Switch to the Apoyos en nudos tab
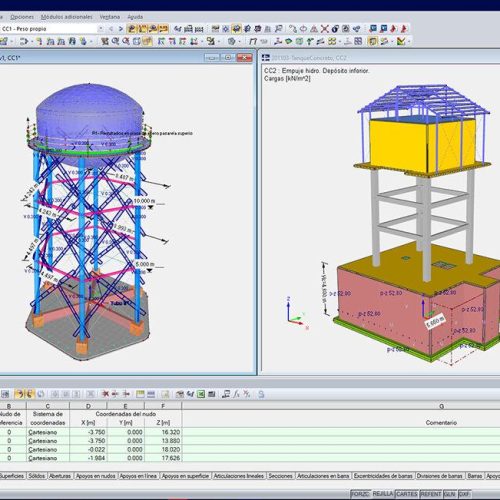Viewport: 500px width, 500px height. point(96,476)
